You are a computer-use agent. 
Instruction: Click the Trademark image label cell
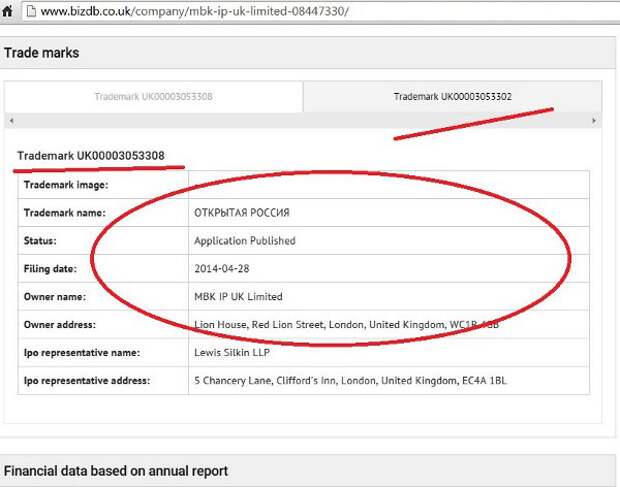[x=103, y=185]
